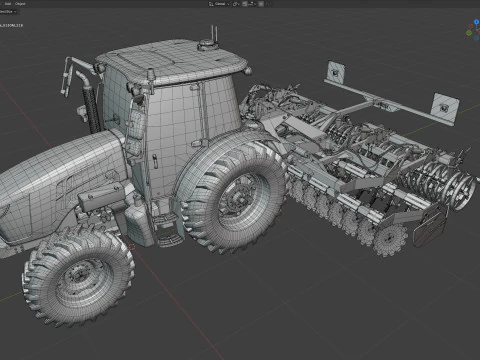The width and height of the screenshot is (480, 360).
Task: Open the snapping options dropdown
Action: click(x=252, y=4)
